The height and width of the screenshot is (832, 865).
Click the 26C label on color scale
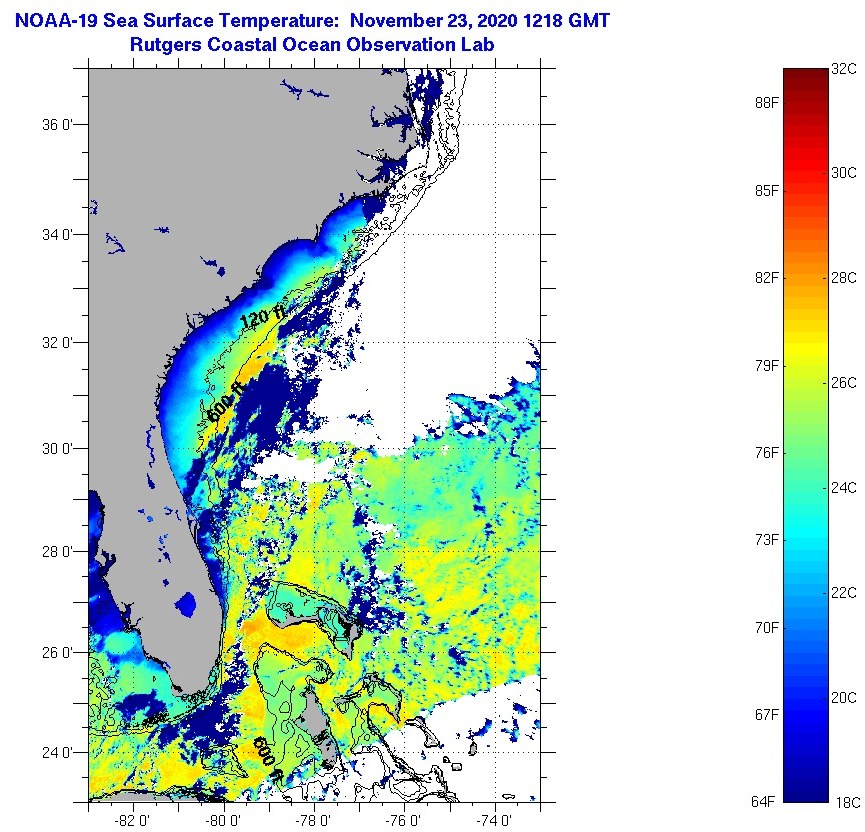point(844,383)
